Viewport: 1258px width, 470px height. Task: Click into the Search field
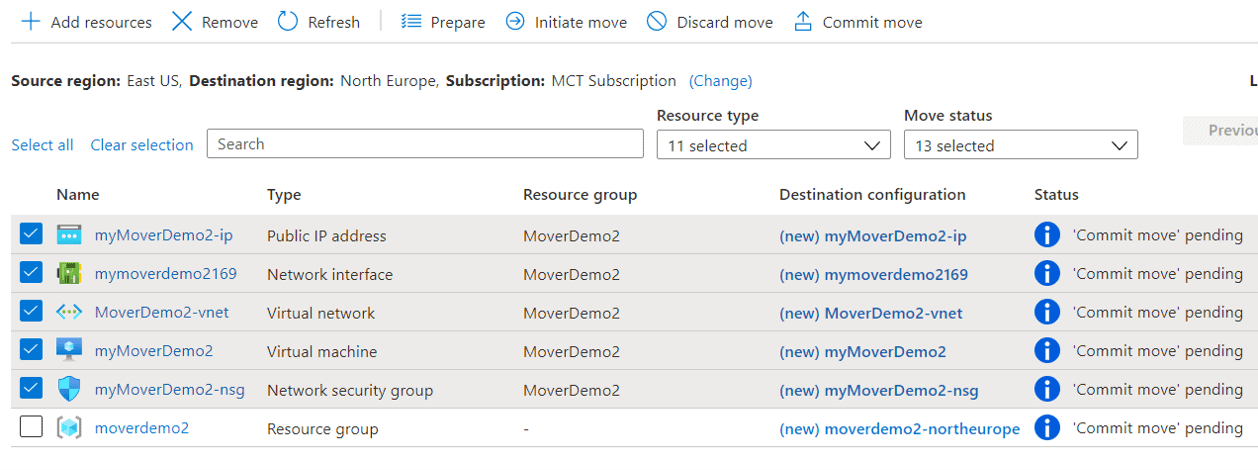tap(425, 144)
